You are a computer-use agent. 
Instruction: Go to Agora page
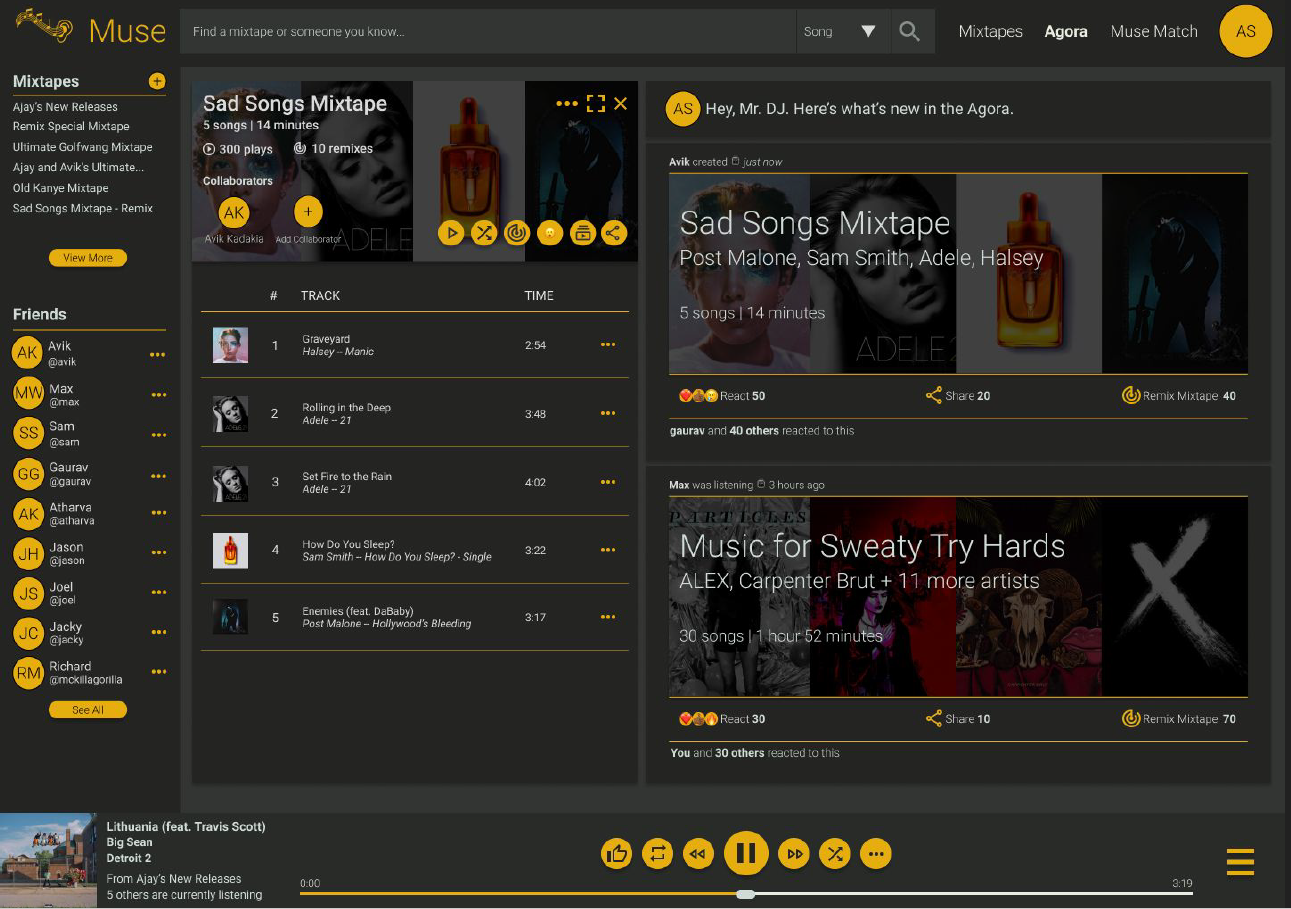pos(1066,31)
